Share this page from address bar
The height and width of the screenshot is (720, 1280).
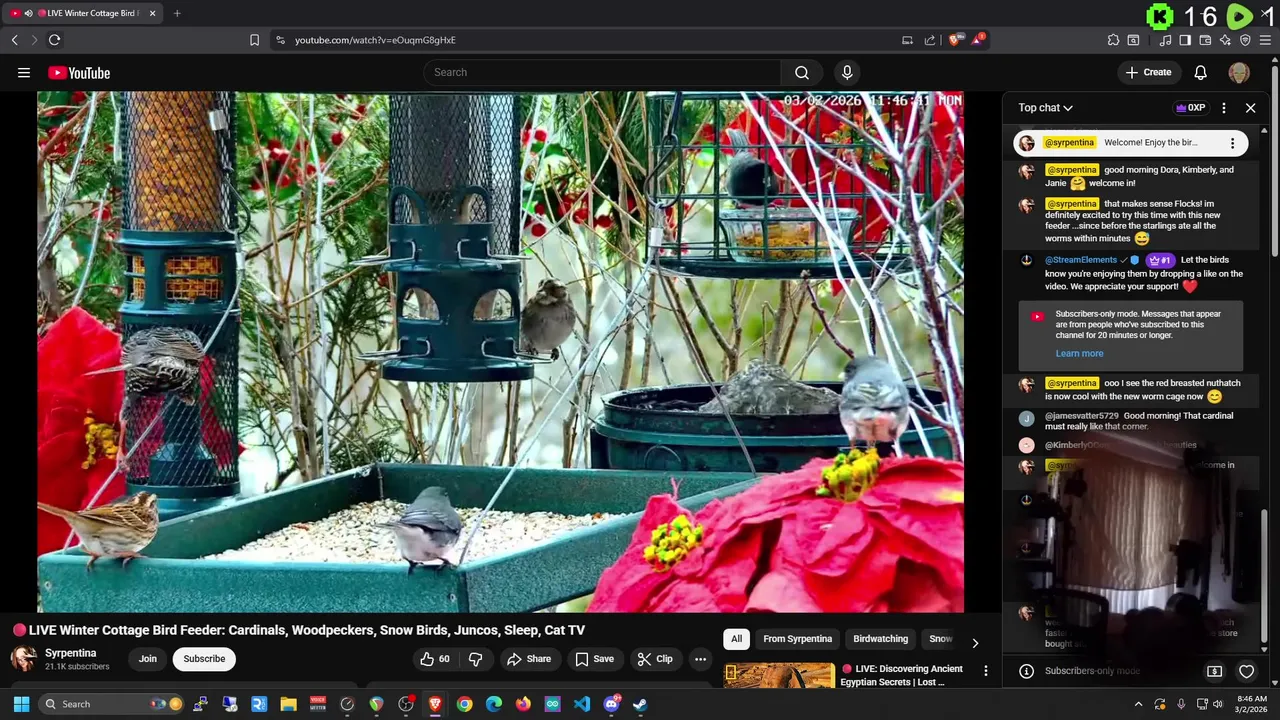(x=930, y=40)
